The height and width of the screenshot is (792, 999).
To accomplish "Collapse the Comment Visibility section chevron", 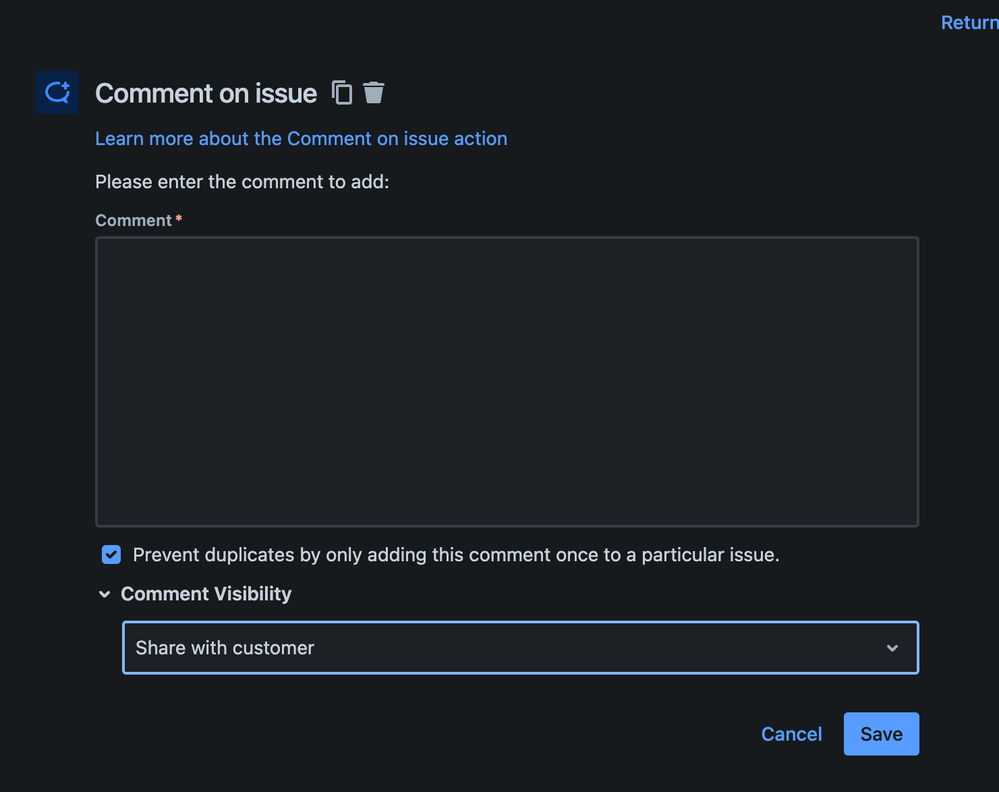I will coord(104,594).
